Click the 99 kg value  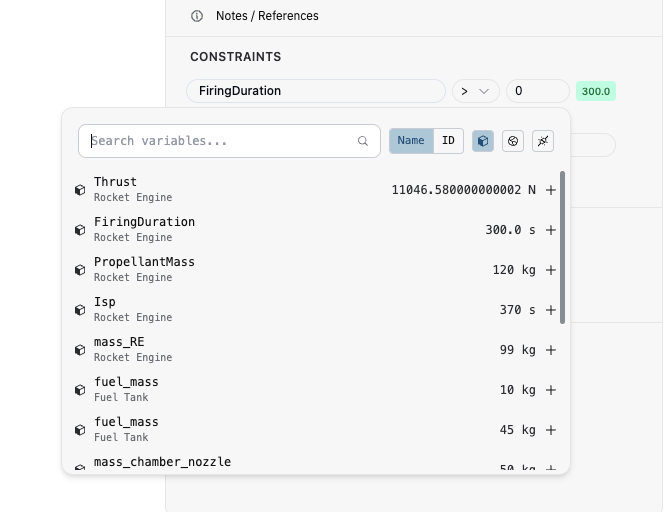pyautogui.click(x=517, y=350)
